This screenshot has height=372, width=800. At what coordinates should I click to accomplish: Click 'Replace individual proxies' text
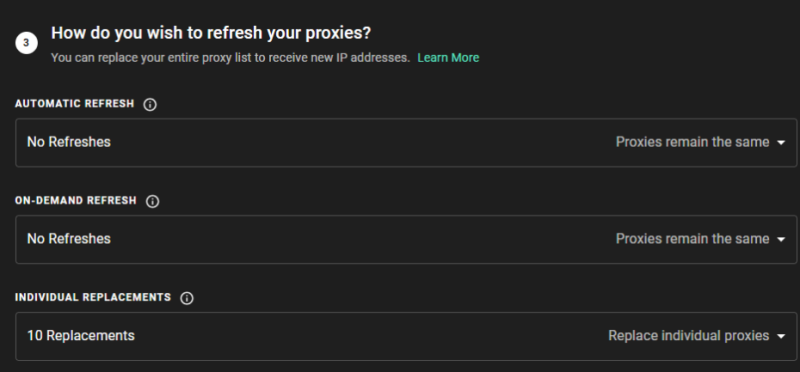coord(689,336)
